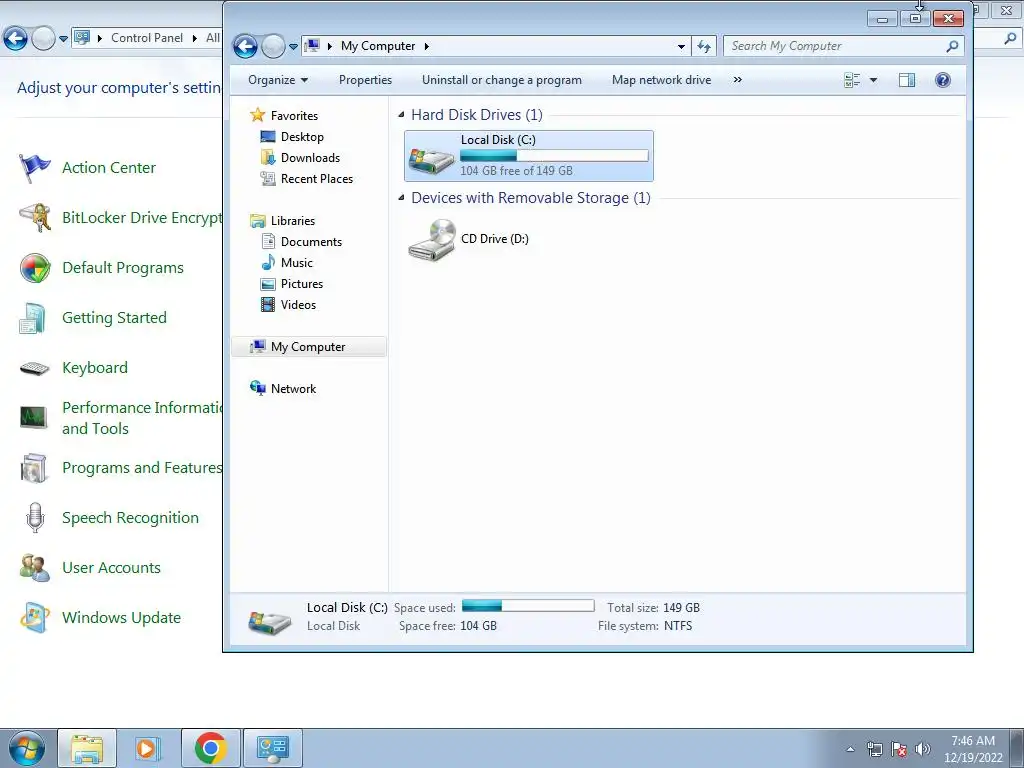Change view using the view icon

pyautogui.click(x=852, y=80)
